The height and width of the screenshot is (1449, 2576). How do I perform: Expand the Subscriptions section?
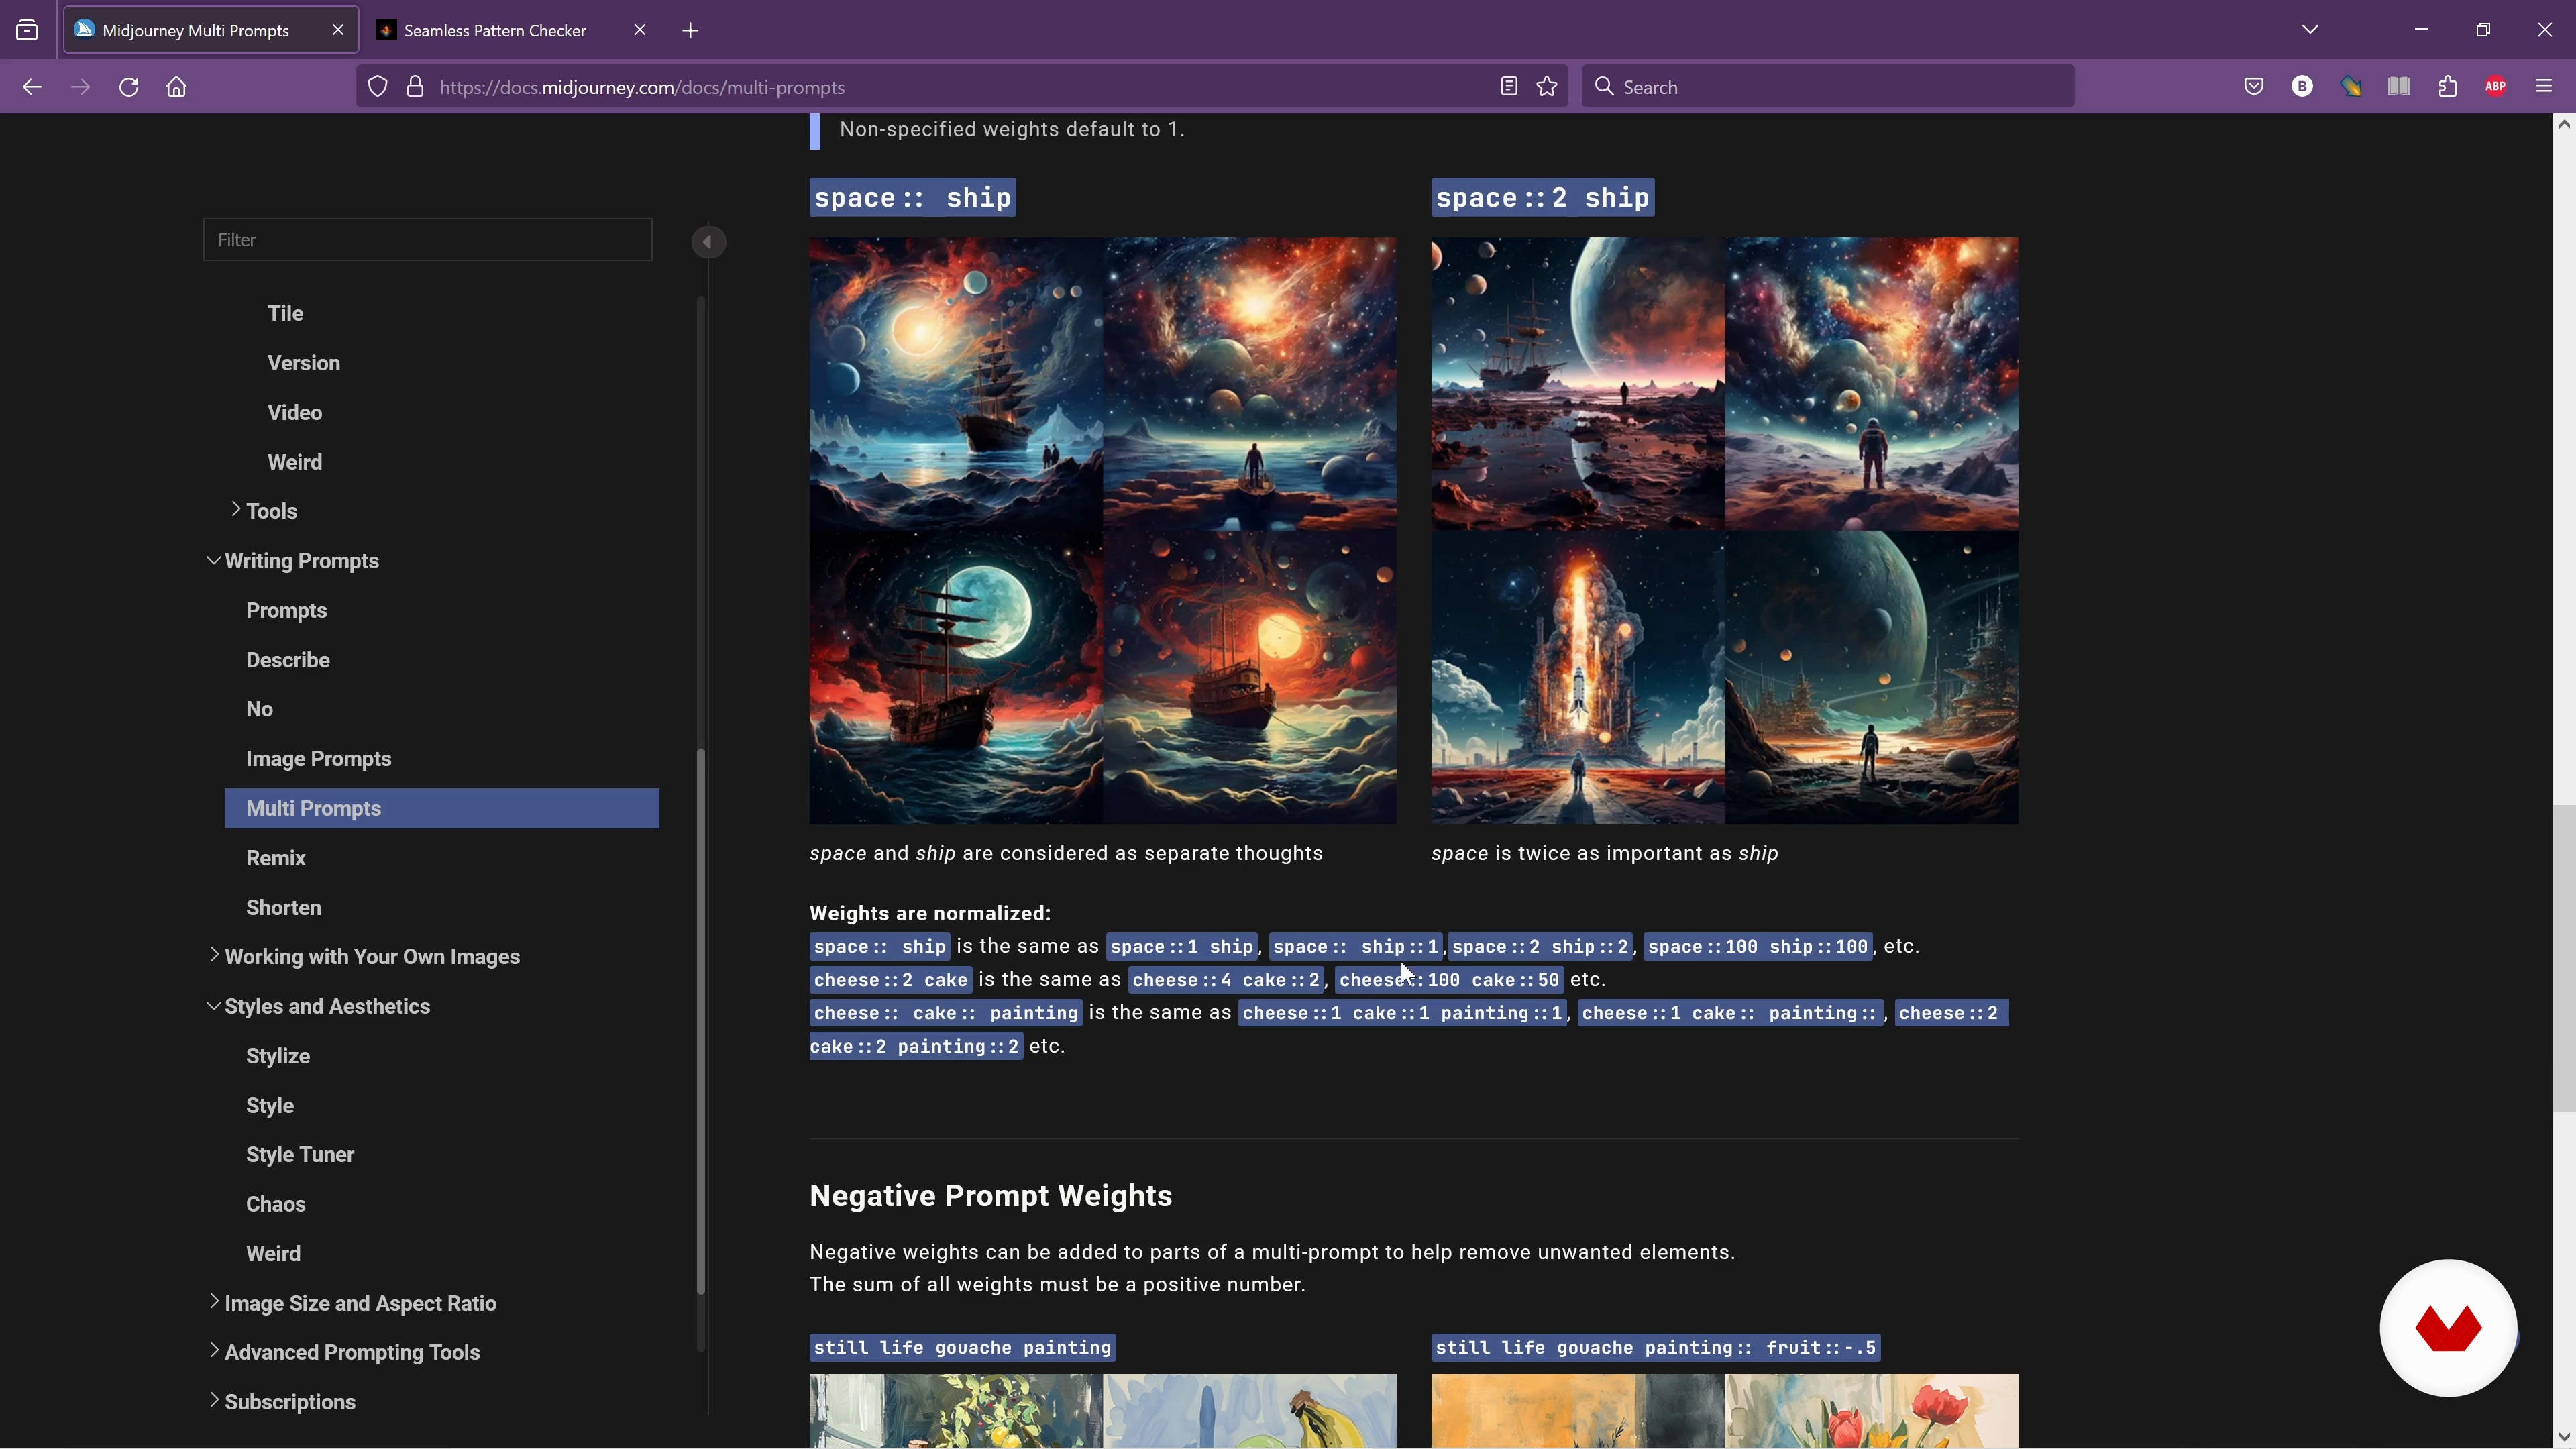[x=214, y=1401]
